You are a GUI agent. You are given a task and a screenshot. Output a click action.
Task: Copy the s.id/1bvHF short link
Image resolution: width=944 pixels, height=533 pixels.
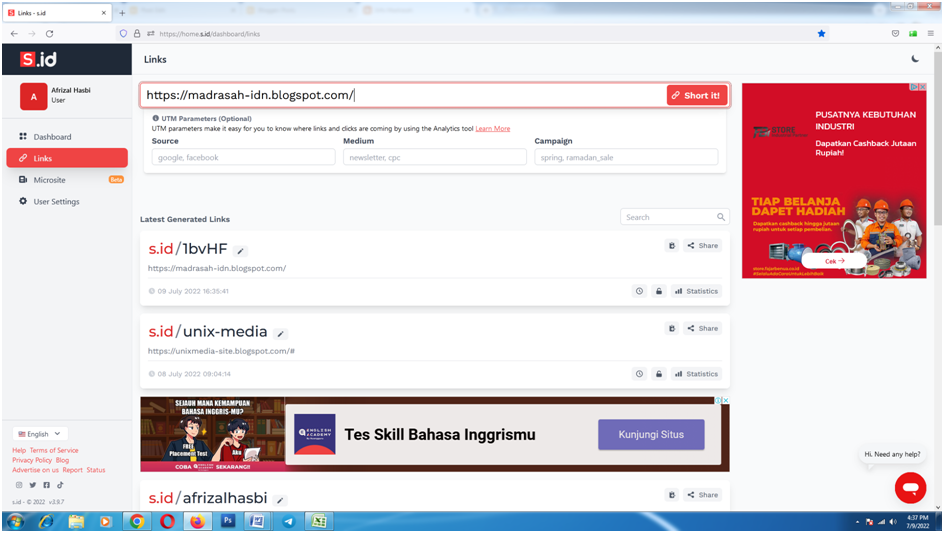point(672,246)
